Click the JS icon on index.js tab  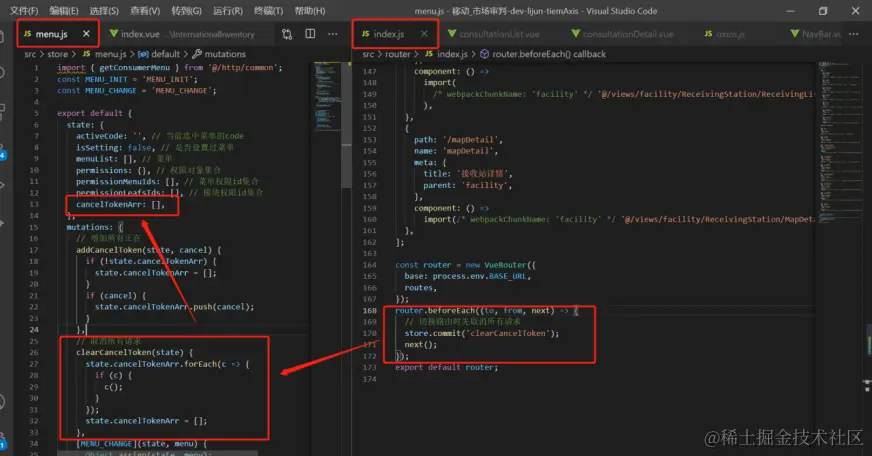coord(365,34)
